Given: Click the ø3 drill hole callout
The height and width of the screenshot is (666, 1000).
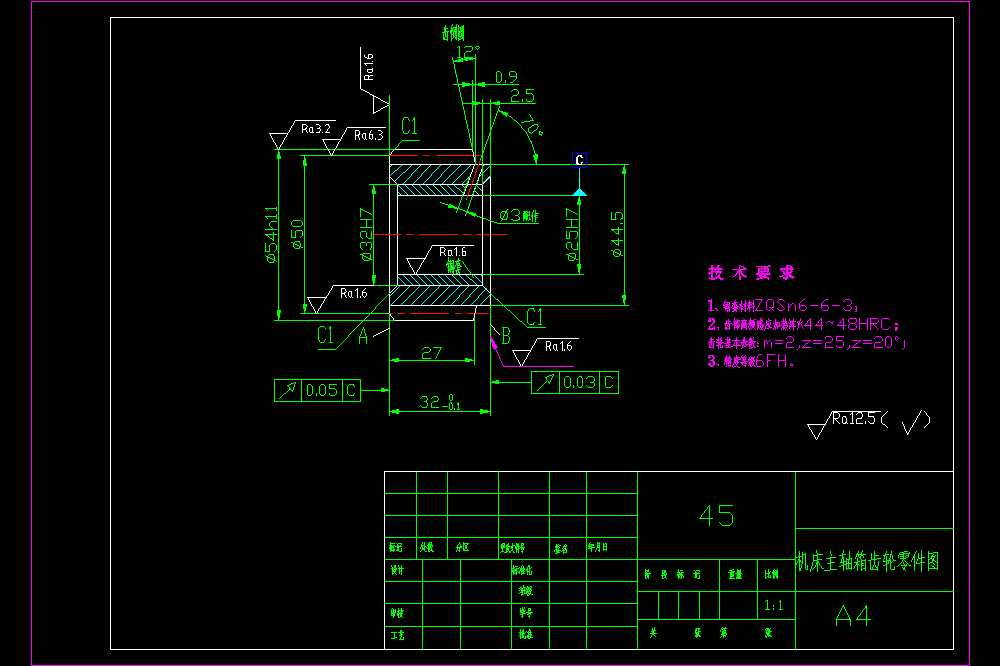Looking at the screenshot, I should coord(519,216).
